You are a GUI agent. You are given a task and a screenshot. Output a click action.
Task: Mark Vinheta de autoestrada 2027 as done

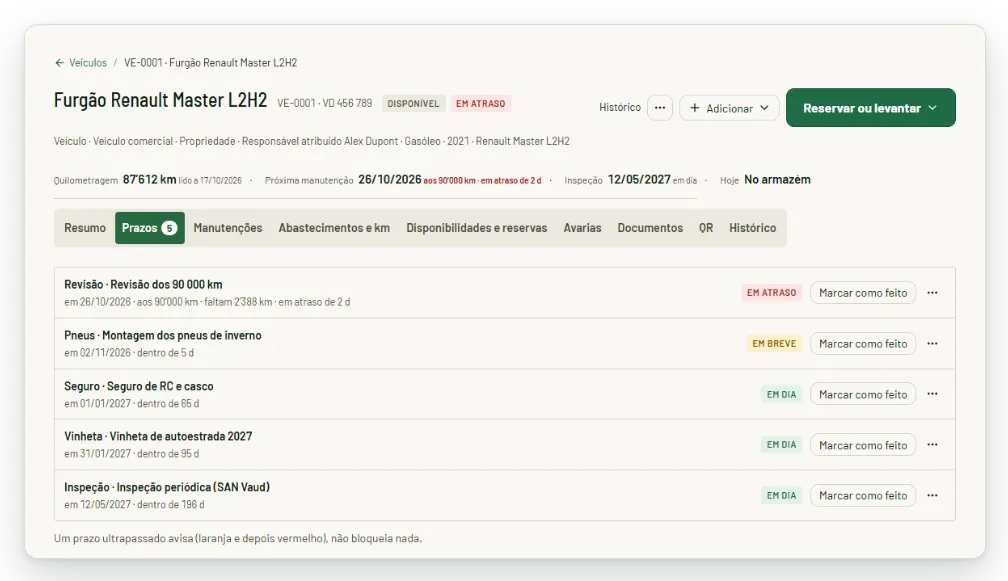tap(863, 445)
